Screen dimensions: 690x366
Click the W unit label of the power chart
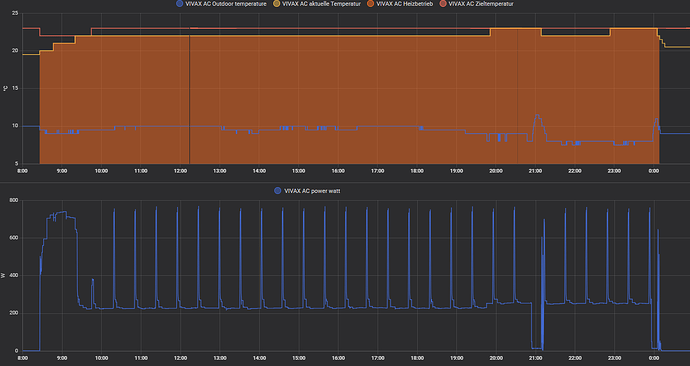tap(4, 275)
